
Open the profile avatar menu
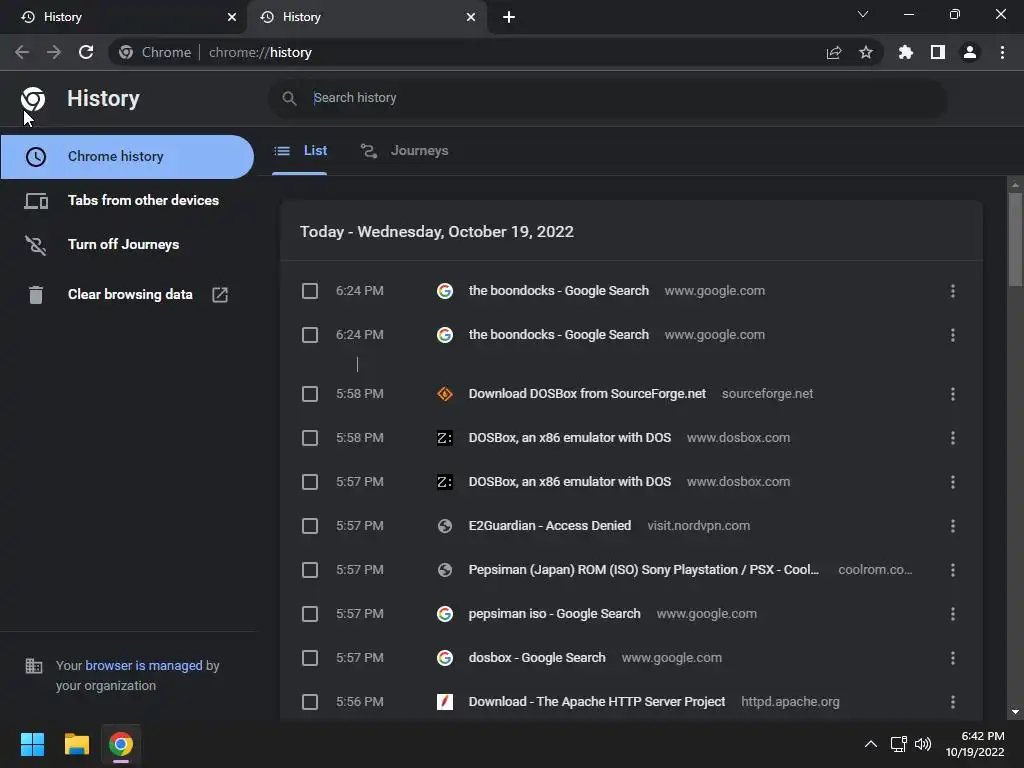pyautogui.click(x=970, y=52)
